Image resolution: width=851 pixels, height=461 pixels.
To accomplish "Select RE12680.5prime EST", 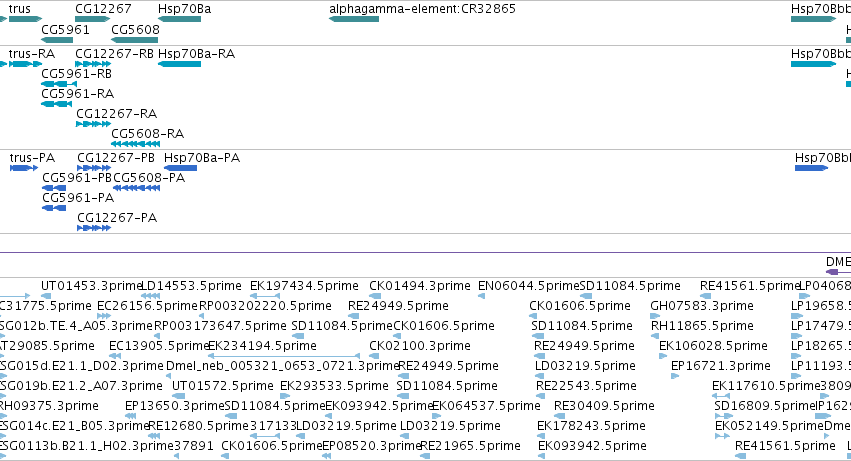I will click(x=154, y=436).
